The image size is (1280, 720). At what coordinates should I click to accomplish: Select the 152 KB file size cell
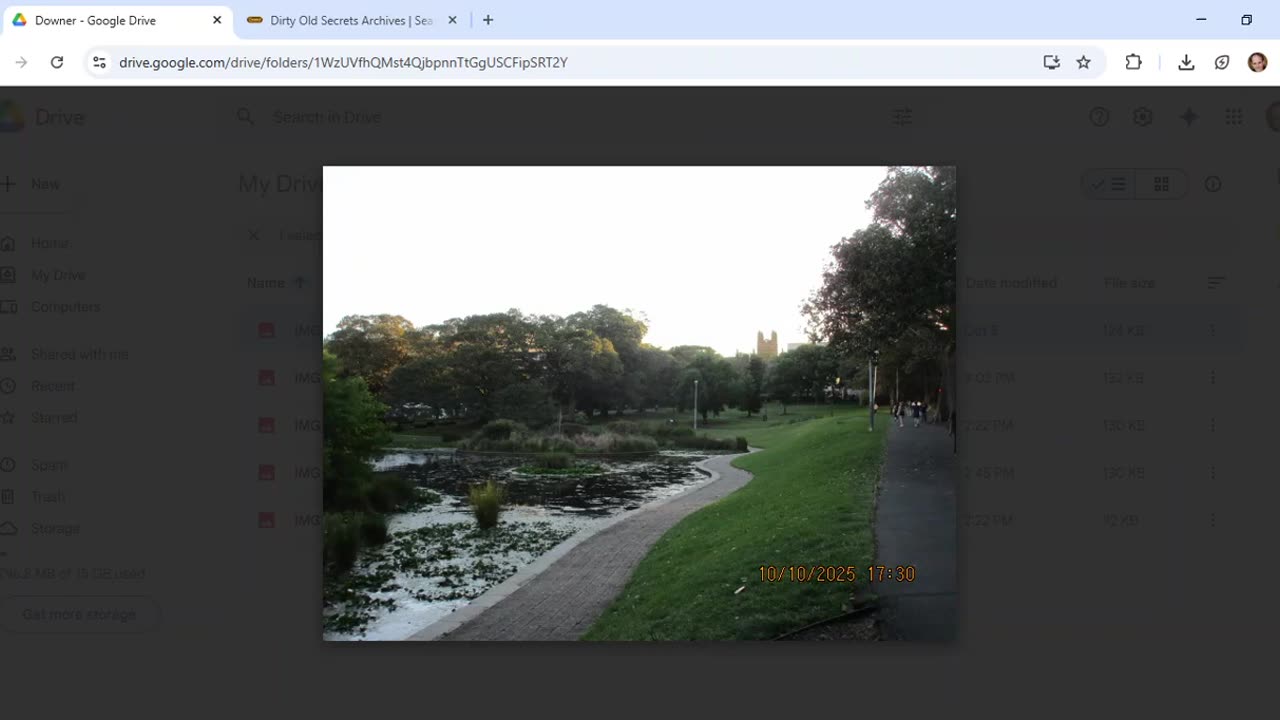pos(1124,378)
